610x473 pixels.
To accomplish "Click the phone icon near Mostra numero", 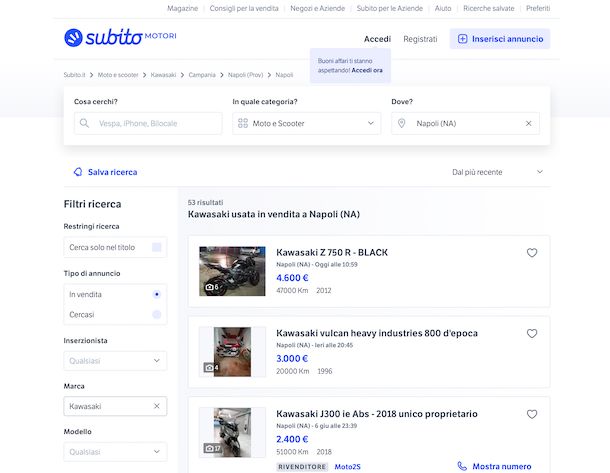I will pyautogui.click(x=462, y=466).
